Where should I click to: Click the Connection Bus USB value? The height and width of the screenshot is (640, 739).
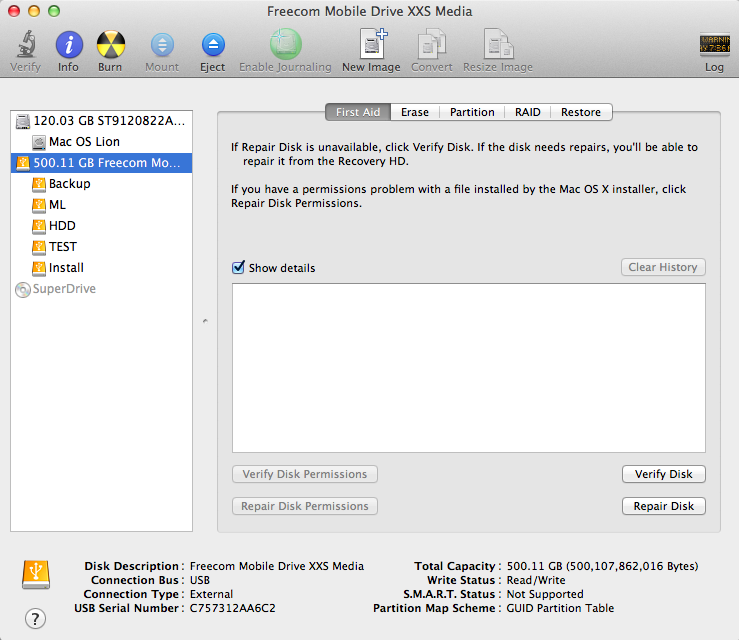(x=200, y=580)
